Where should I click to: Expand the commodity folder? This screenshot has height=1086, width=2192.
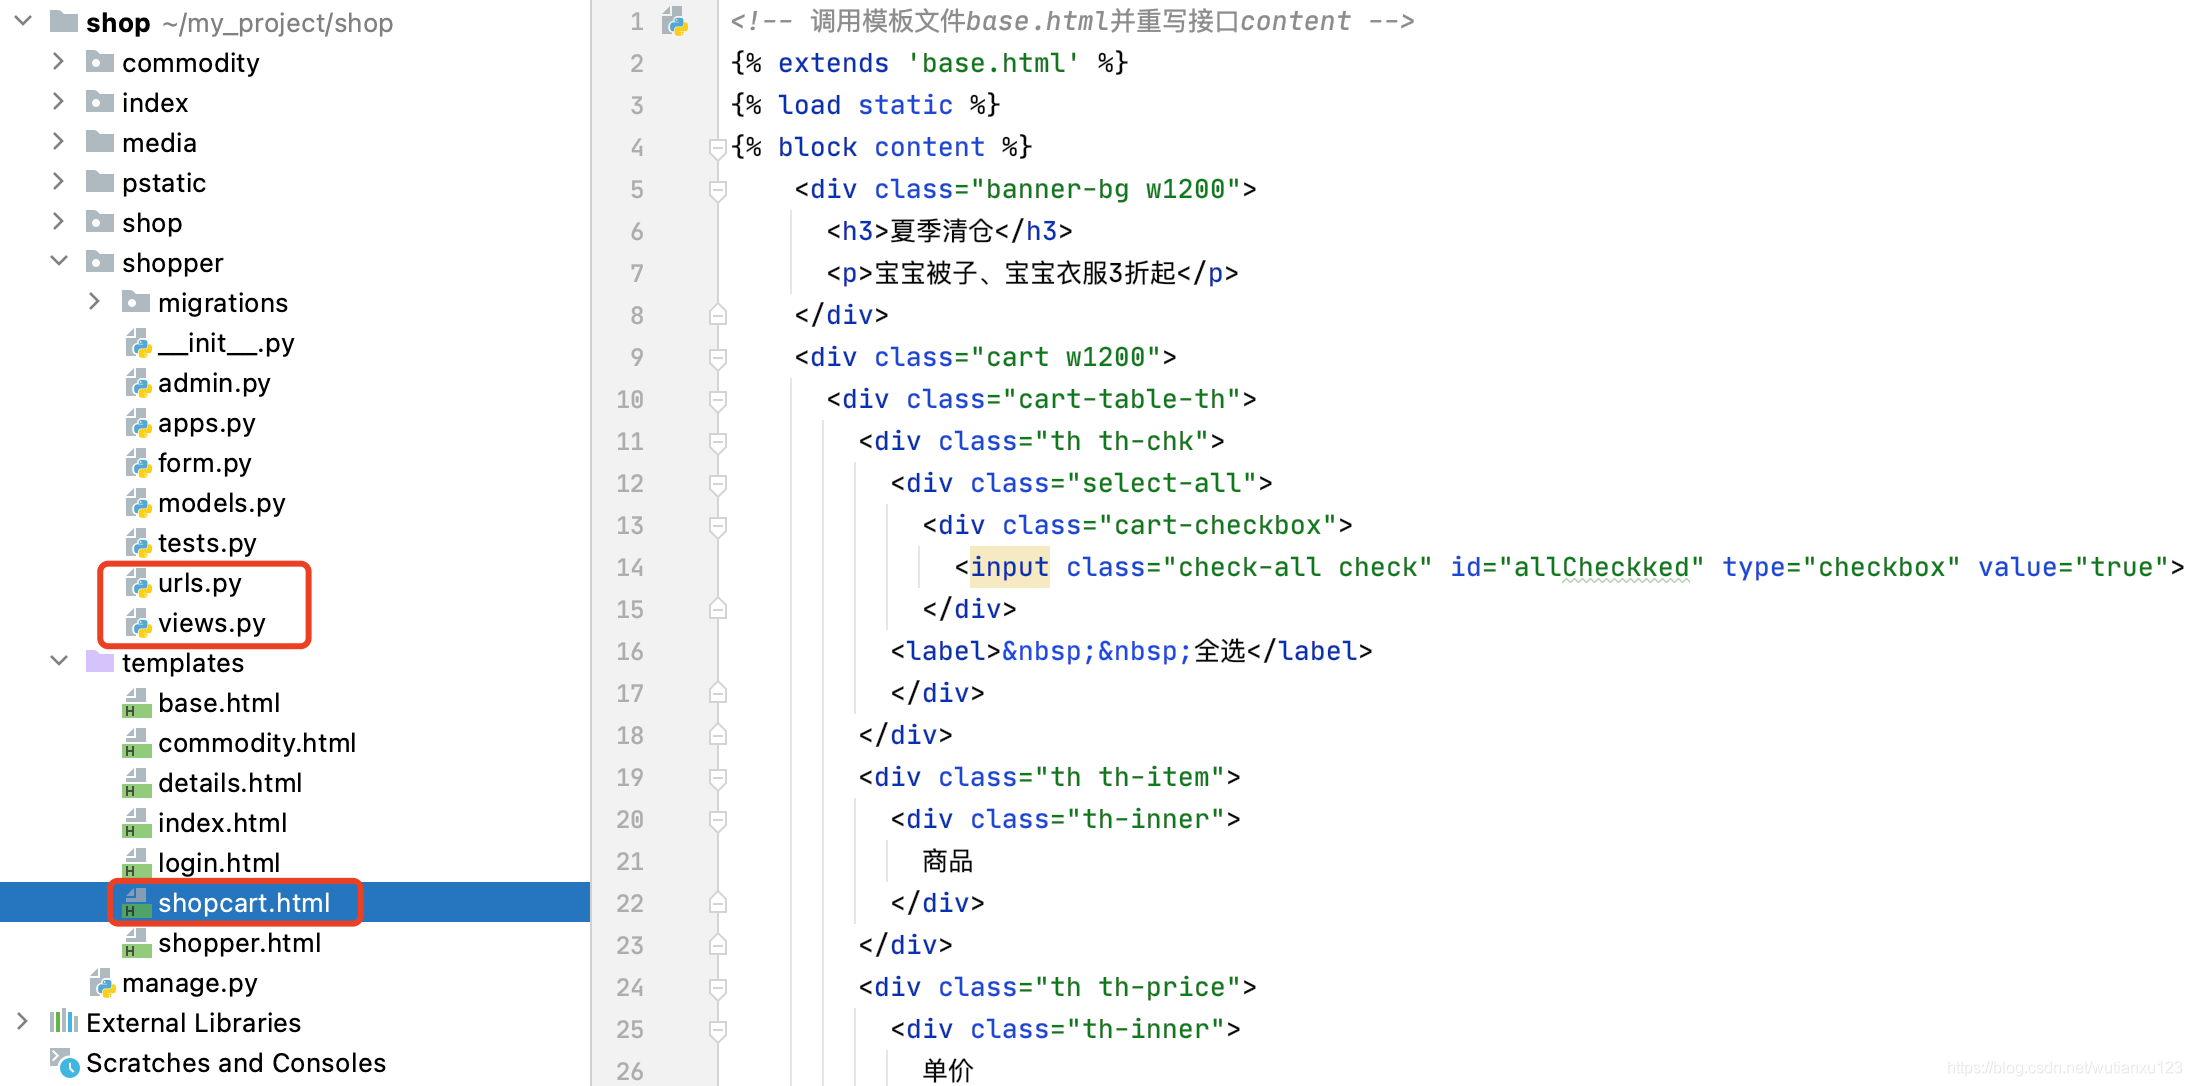tap(58, 62)
